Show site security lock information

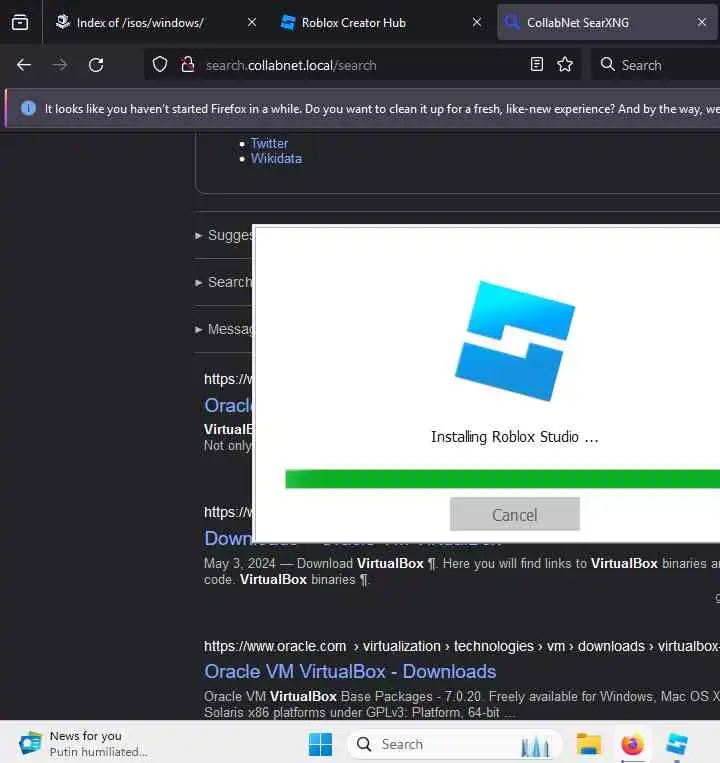(187, 64)
